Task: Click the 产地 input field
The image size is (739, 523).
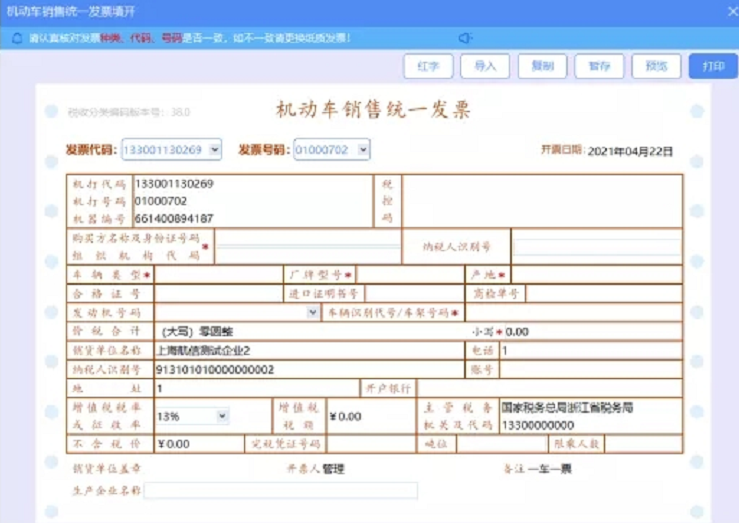Action: (597, 275)
